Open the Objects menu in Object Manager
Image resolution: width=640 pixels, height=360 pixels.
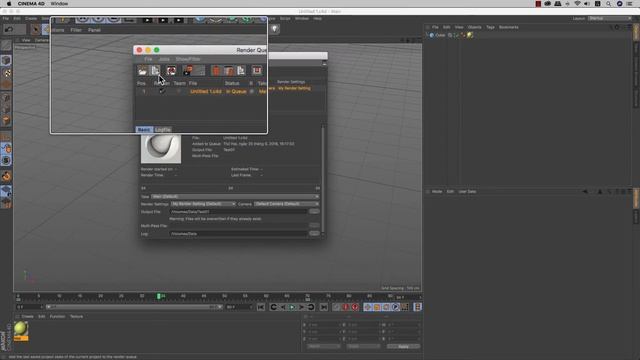click(474, 27)
